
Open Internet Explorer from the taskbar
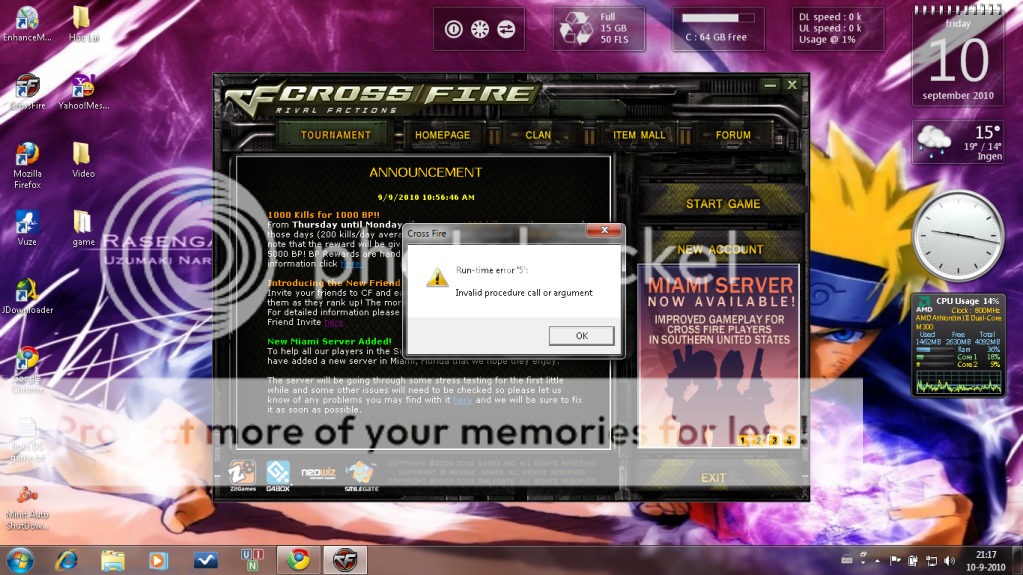pos(67,559)
